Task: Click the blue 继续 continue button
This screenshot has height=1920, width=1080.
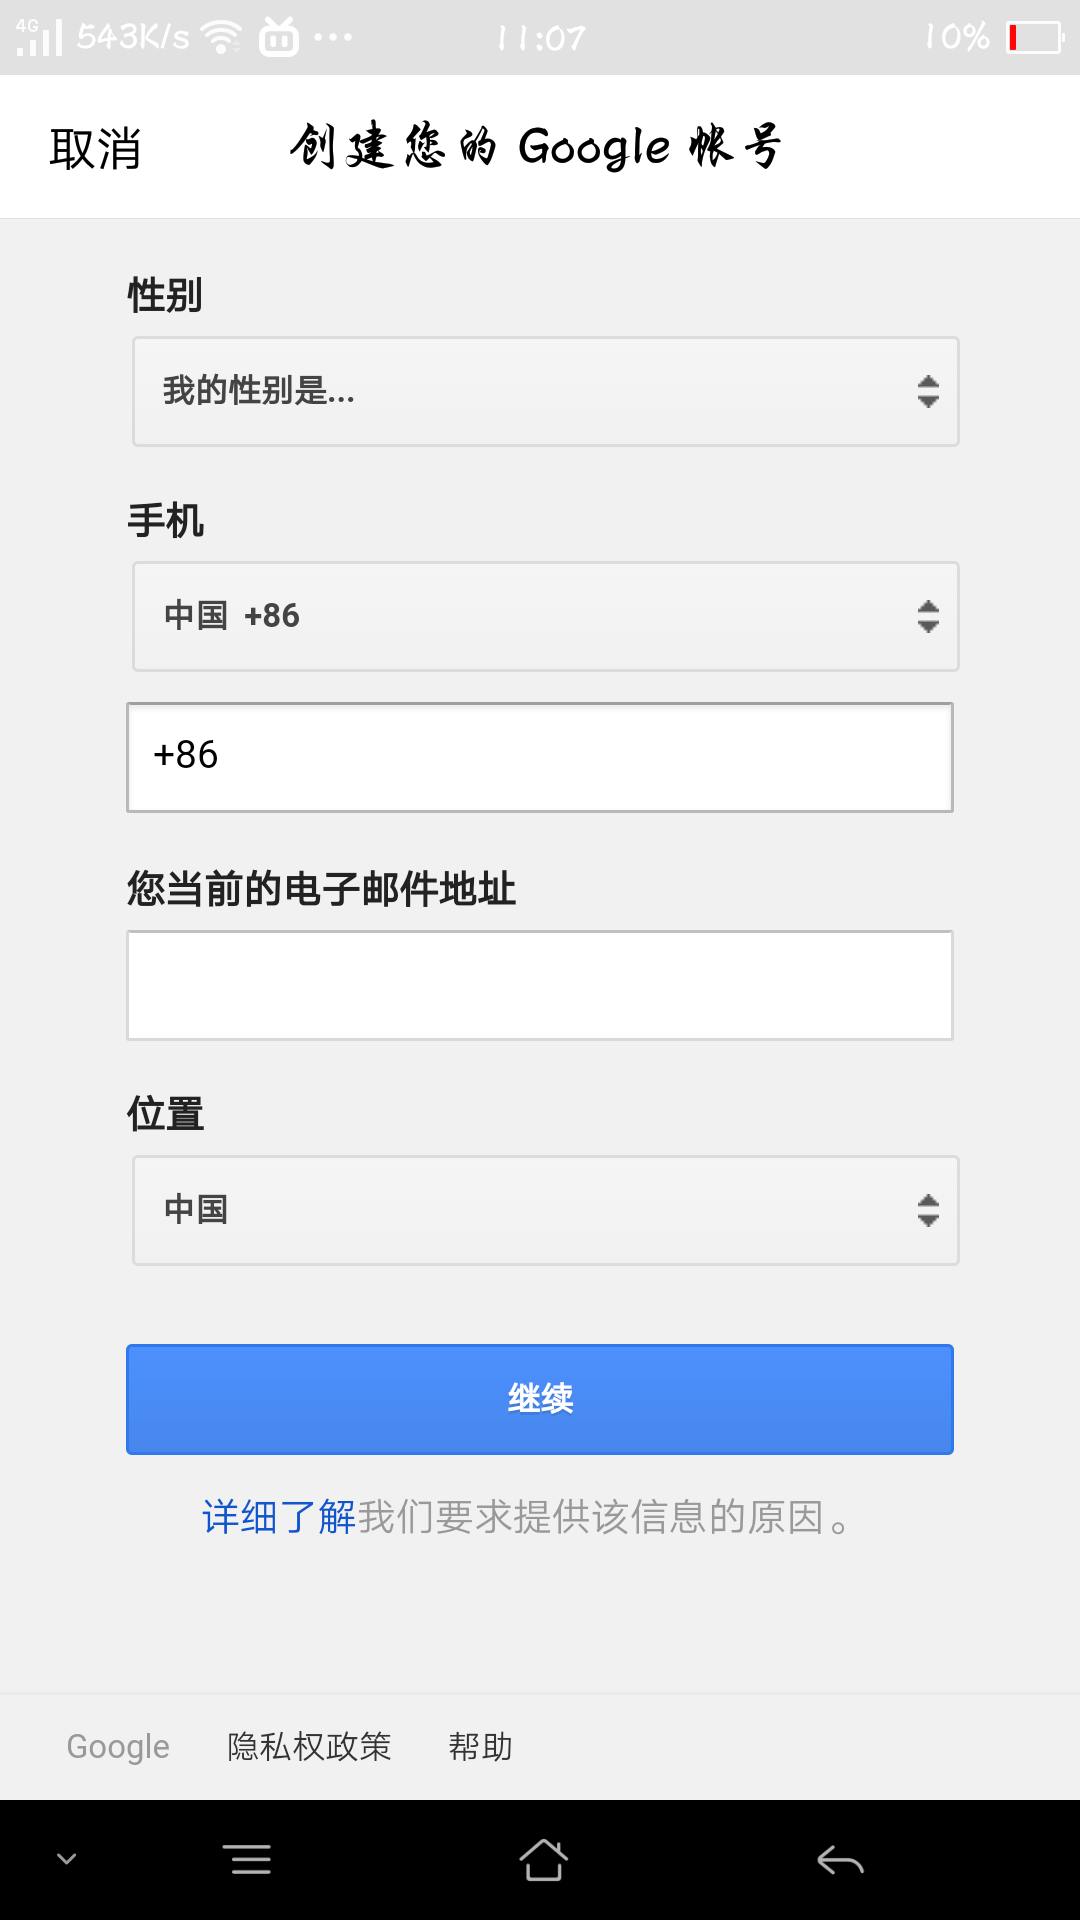Action: pyautogui.click(x=540, y=1399)
